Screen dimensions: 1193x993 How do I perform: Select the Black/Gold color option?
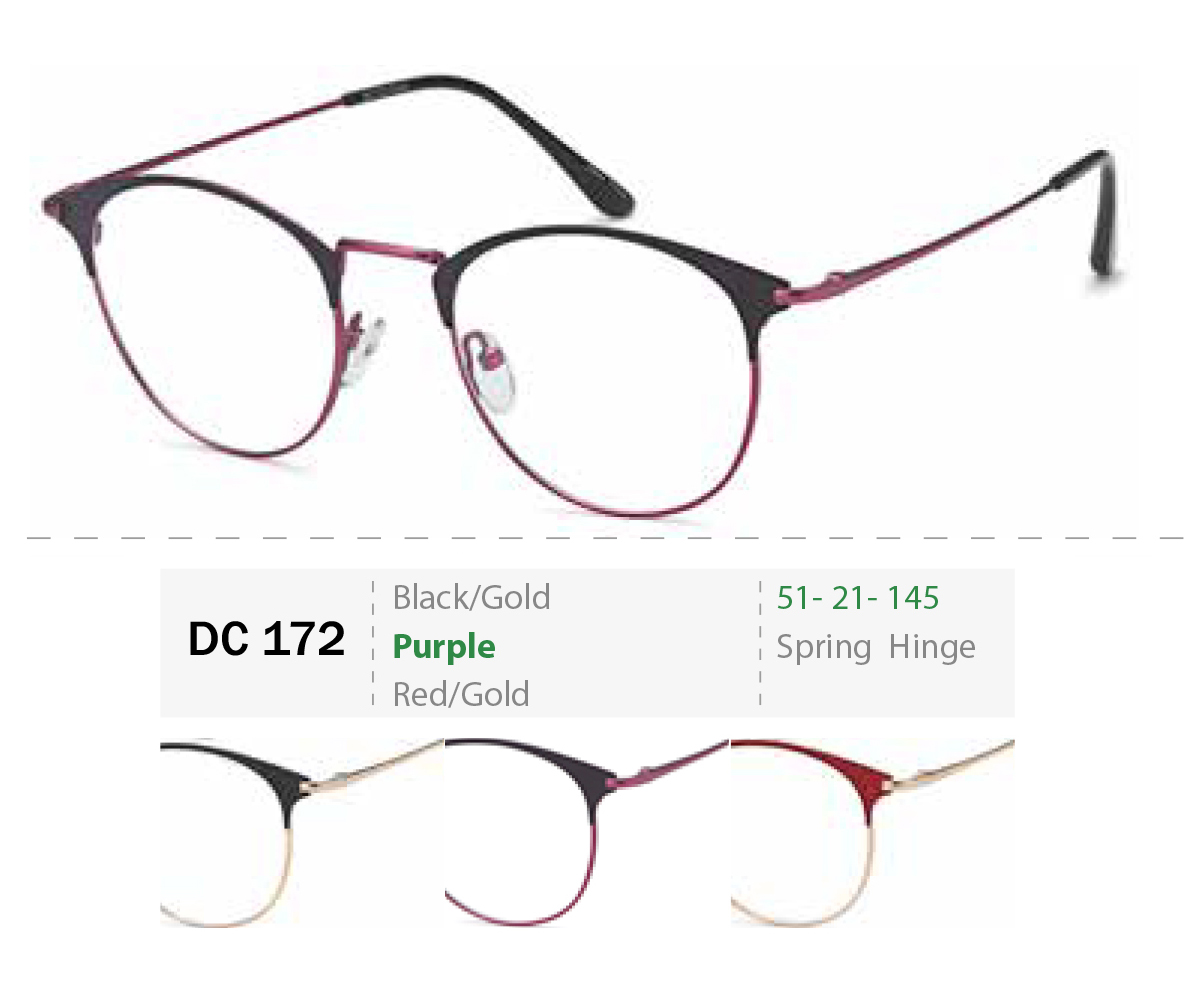point(471,597)
